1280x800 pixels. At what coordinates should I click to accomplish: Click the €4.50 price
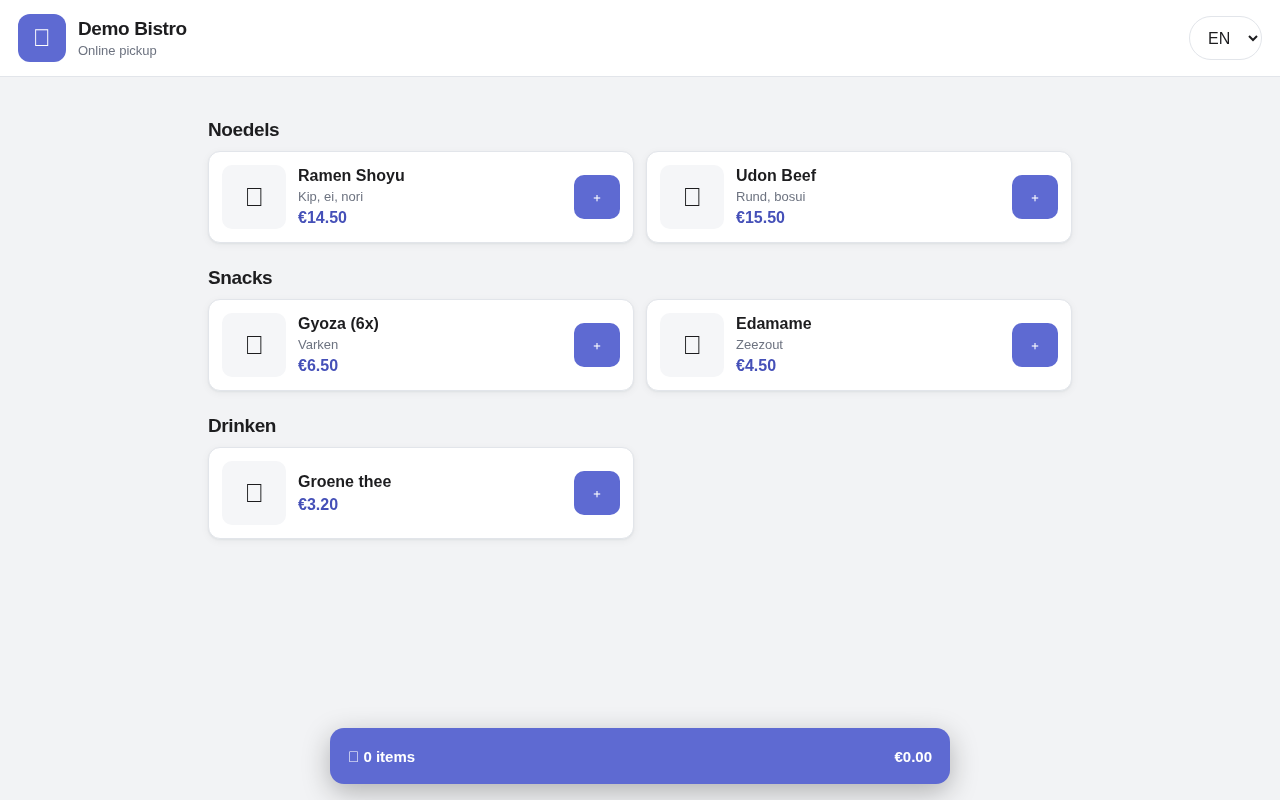point(756,366)
